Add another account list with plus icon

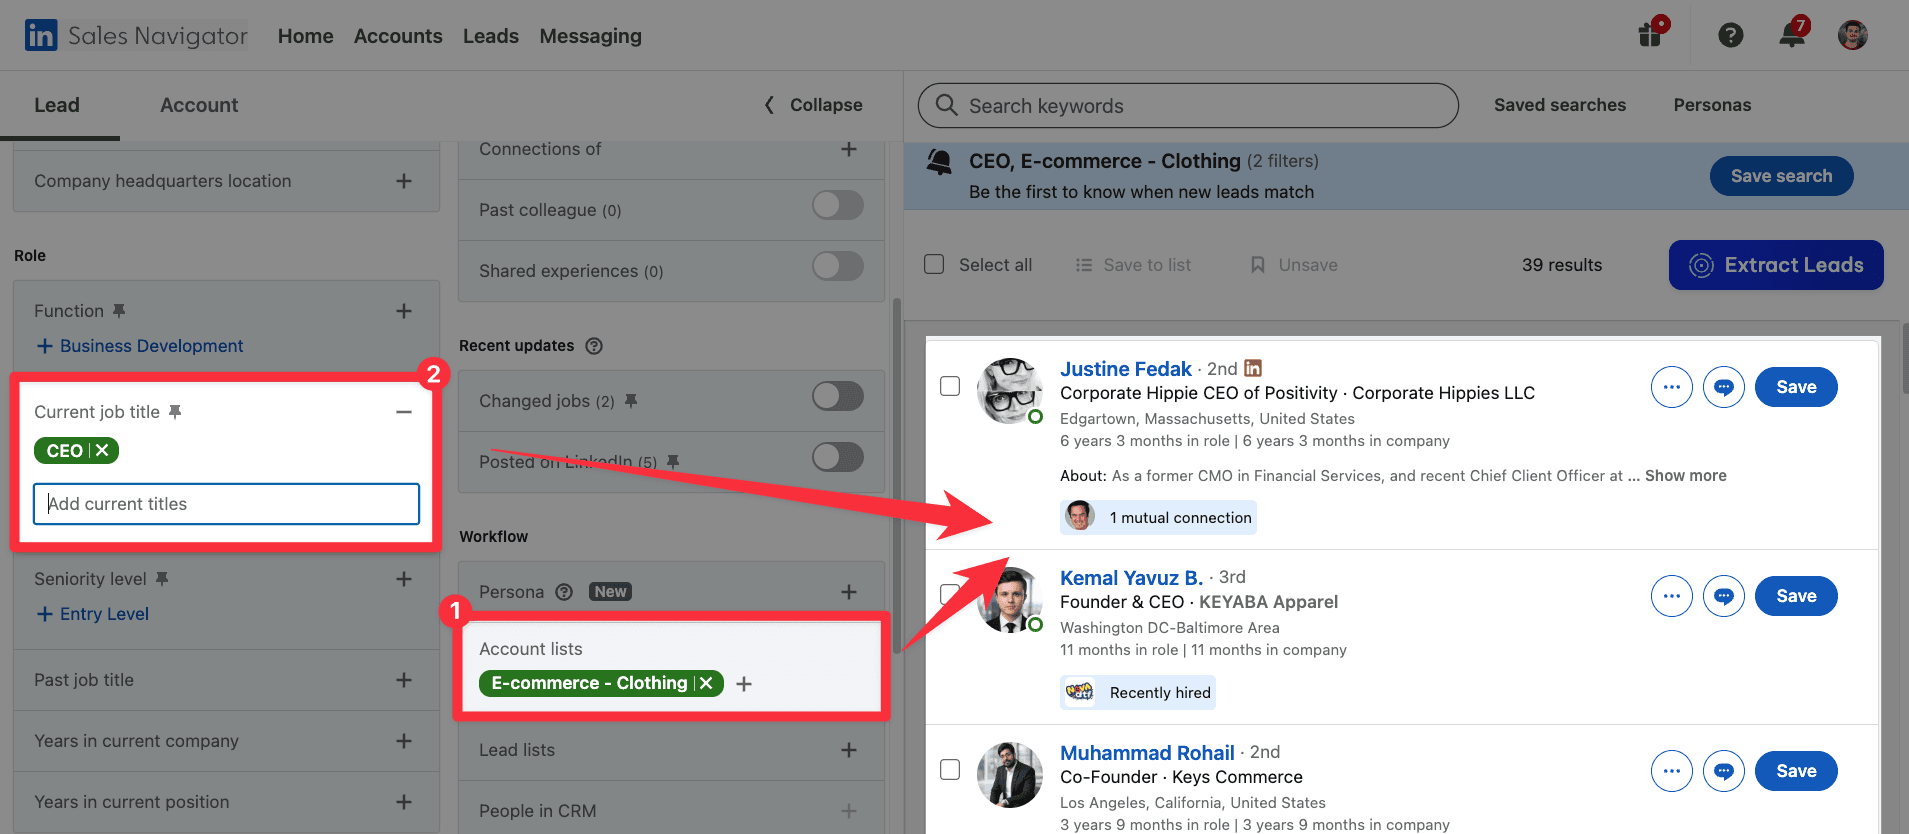(744, 684)
